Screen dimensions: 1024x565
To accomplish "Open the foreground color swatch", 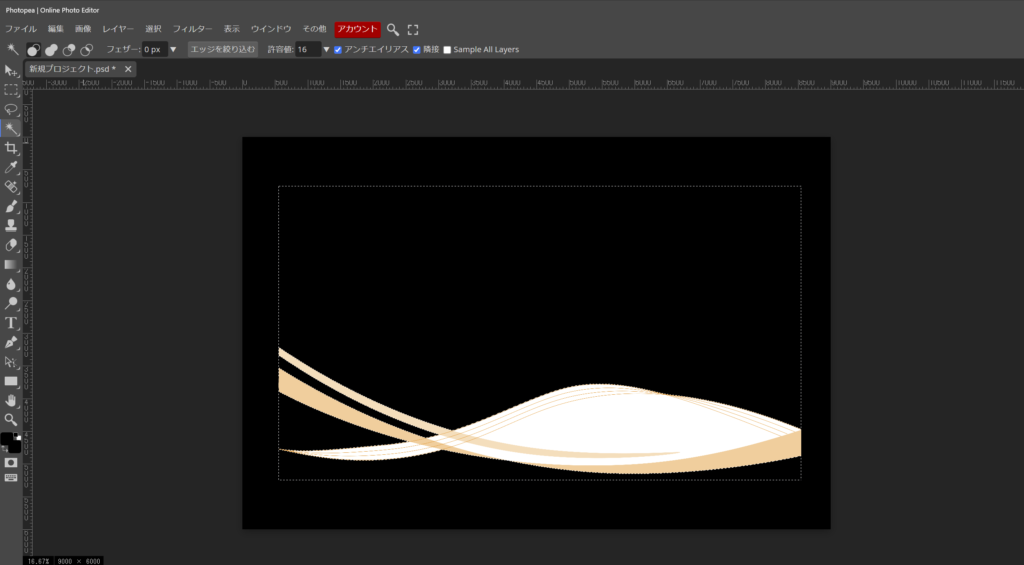I will coord(7,440).
